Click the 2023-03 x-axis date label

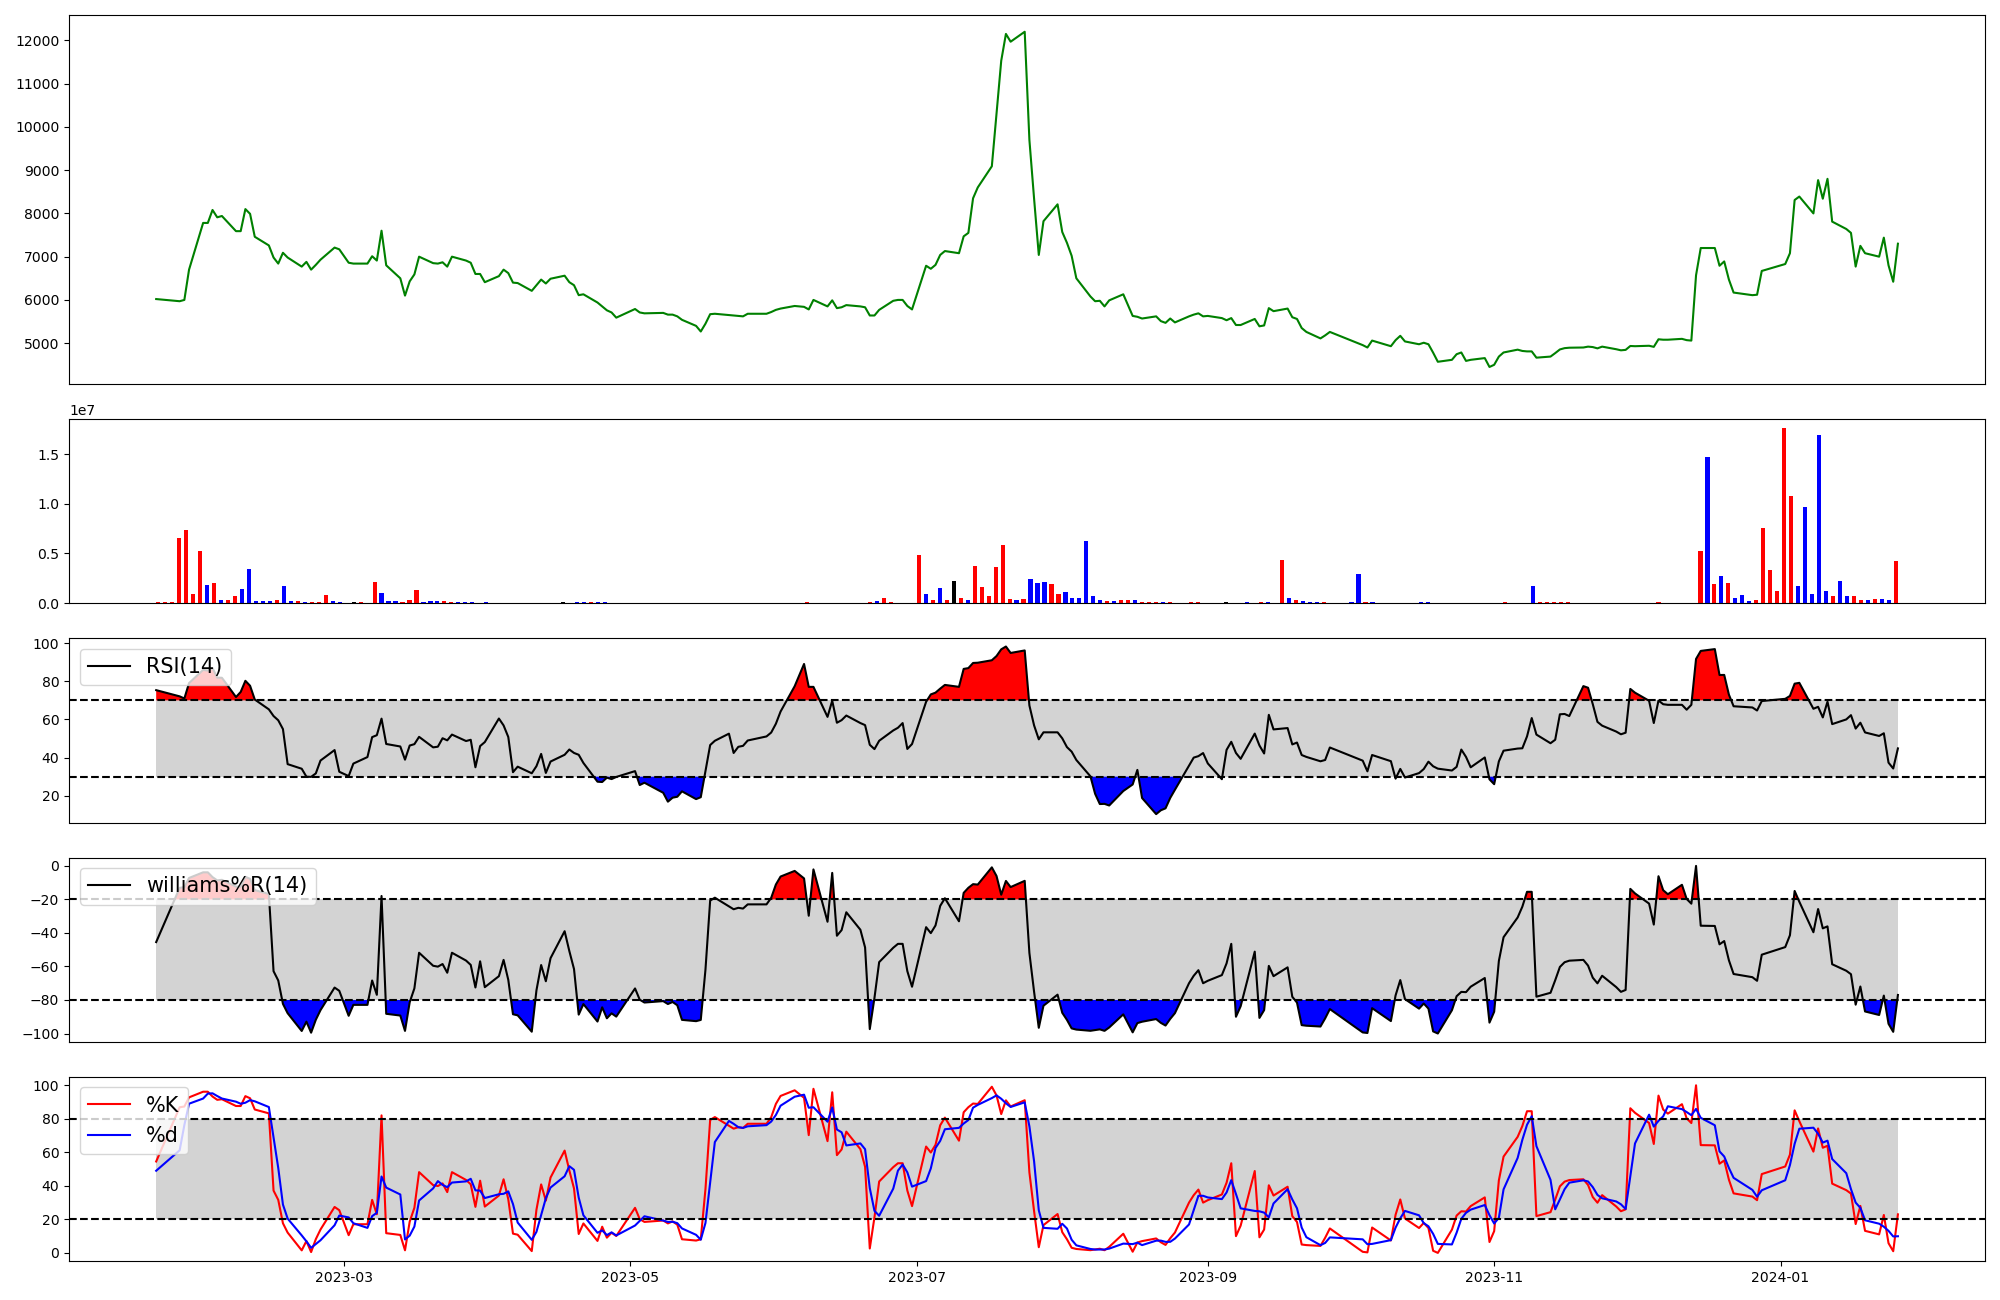tap(344, 1277)
